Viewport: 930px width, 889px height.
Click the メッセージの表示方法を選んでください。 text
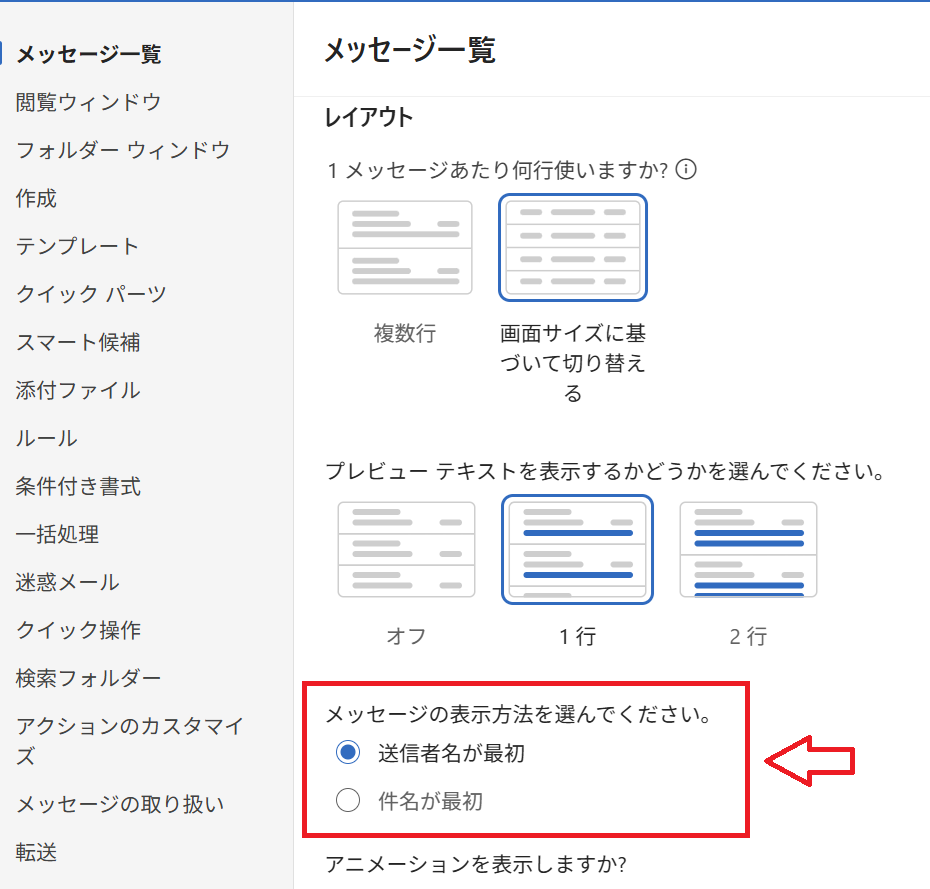pyautogui.click(x=519, y=715)
